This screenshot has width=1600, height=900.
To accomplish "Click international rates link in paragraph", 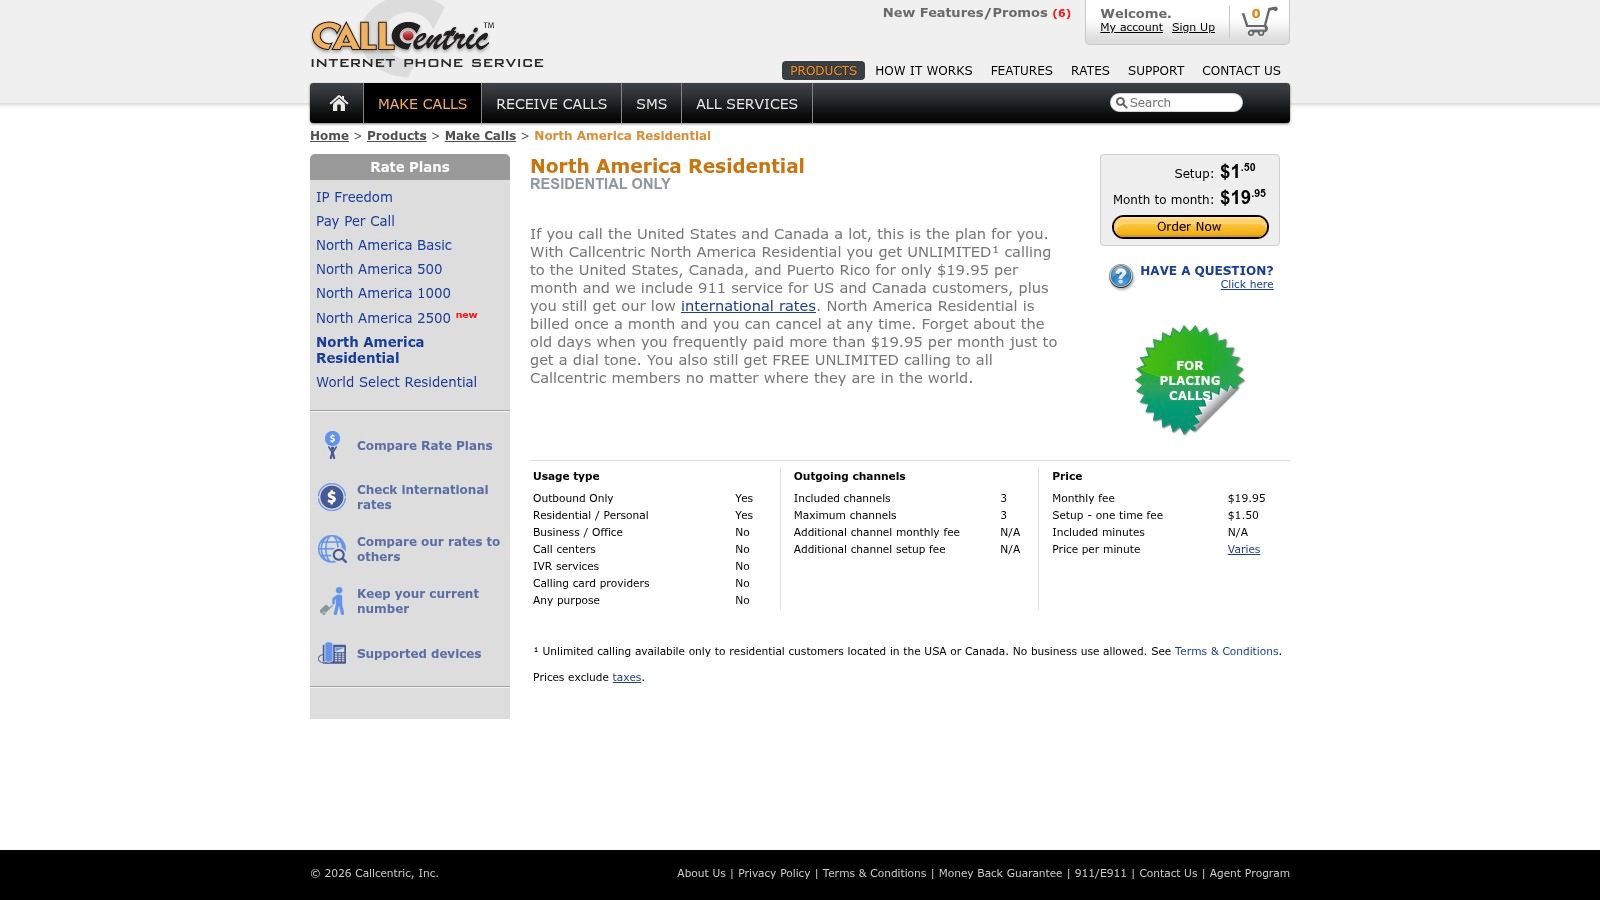I will tap(748, 306).
